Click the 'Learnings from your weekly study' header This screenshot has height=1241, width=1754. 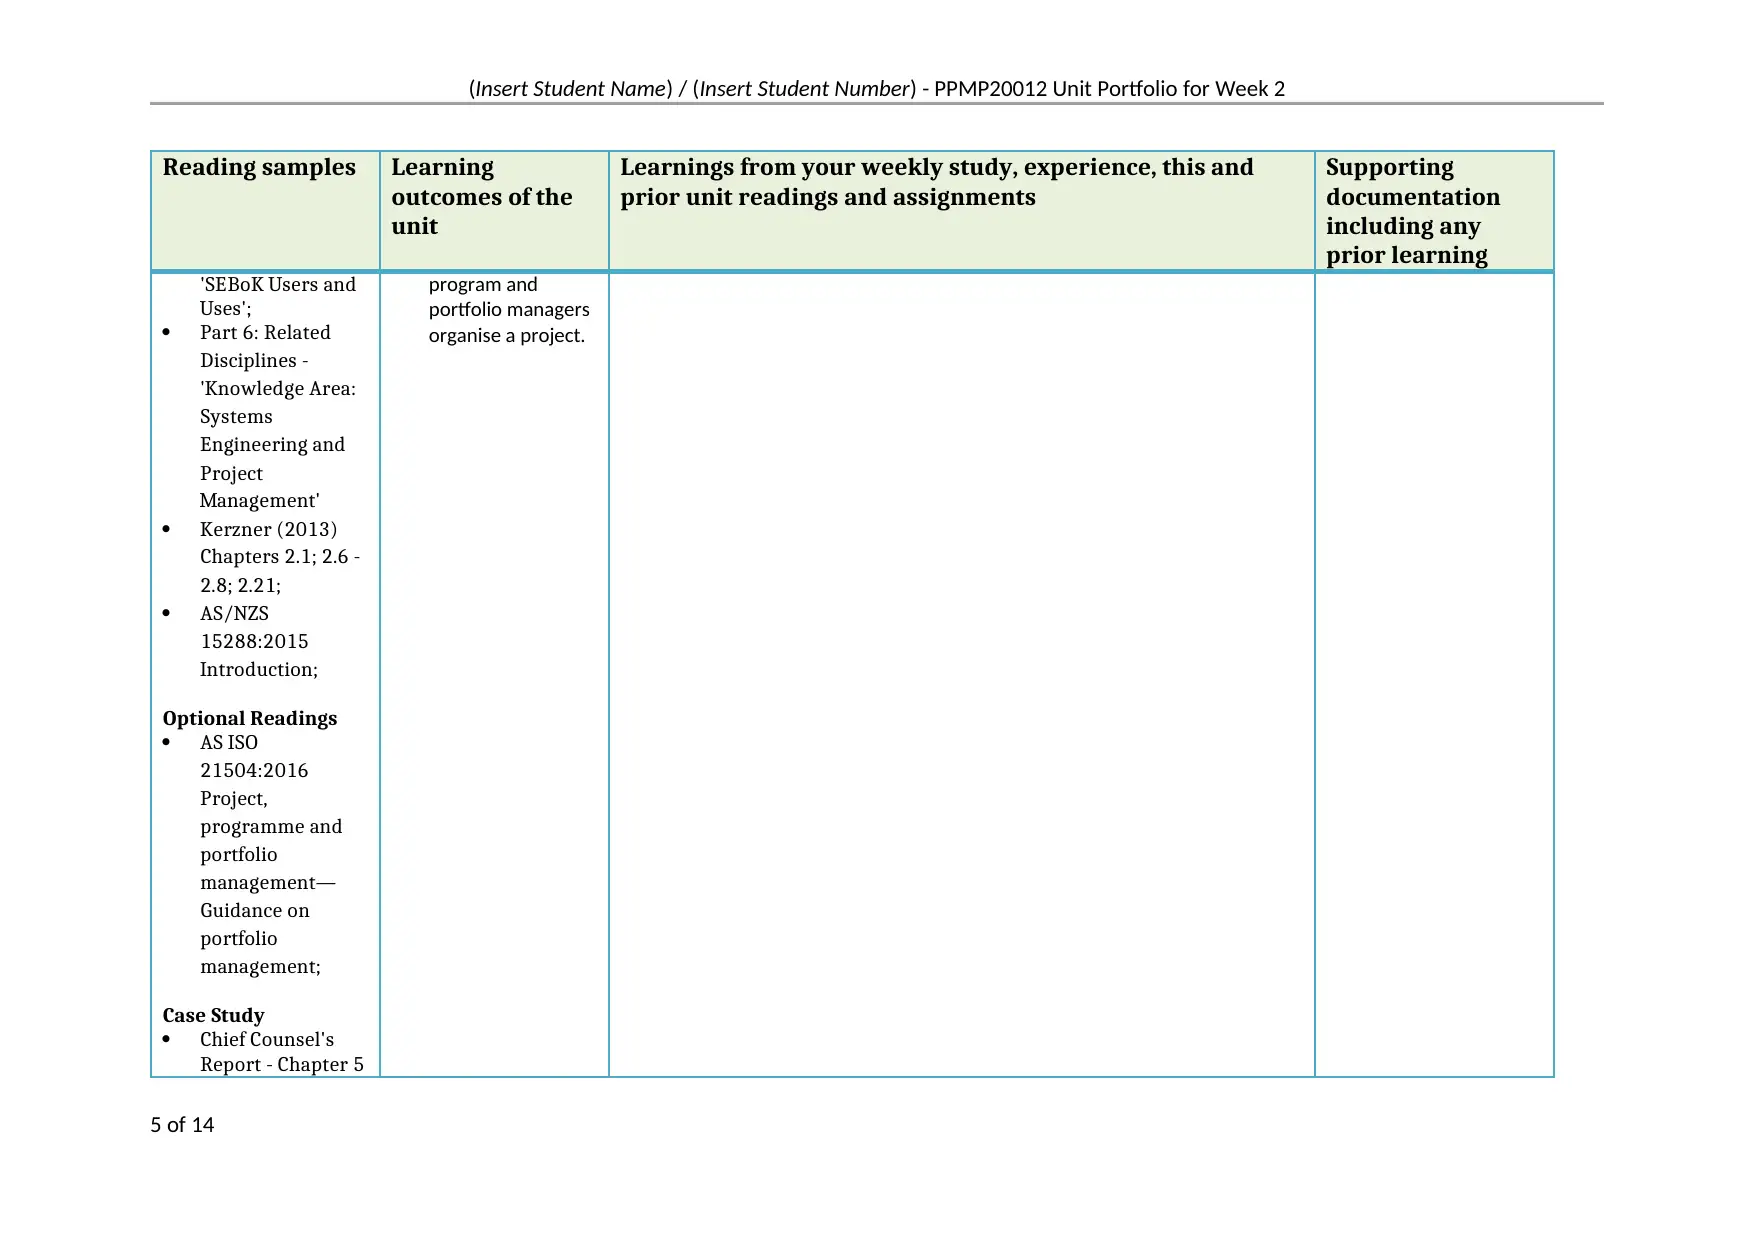pyautogui.click(x=936, y=182)
